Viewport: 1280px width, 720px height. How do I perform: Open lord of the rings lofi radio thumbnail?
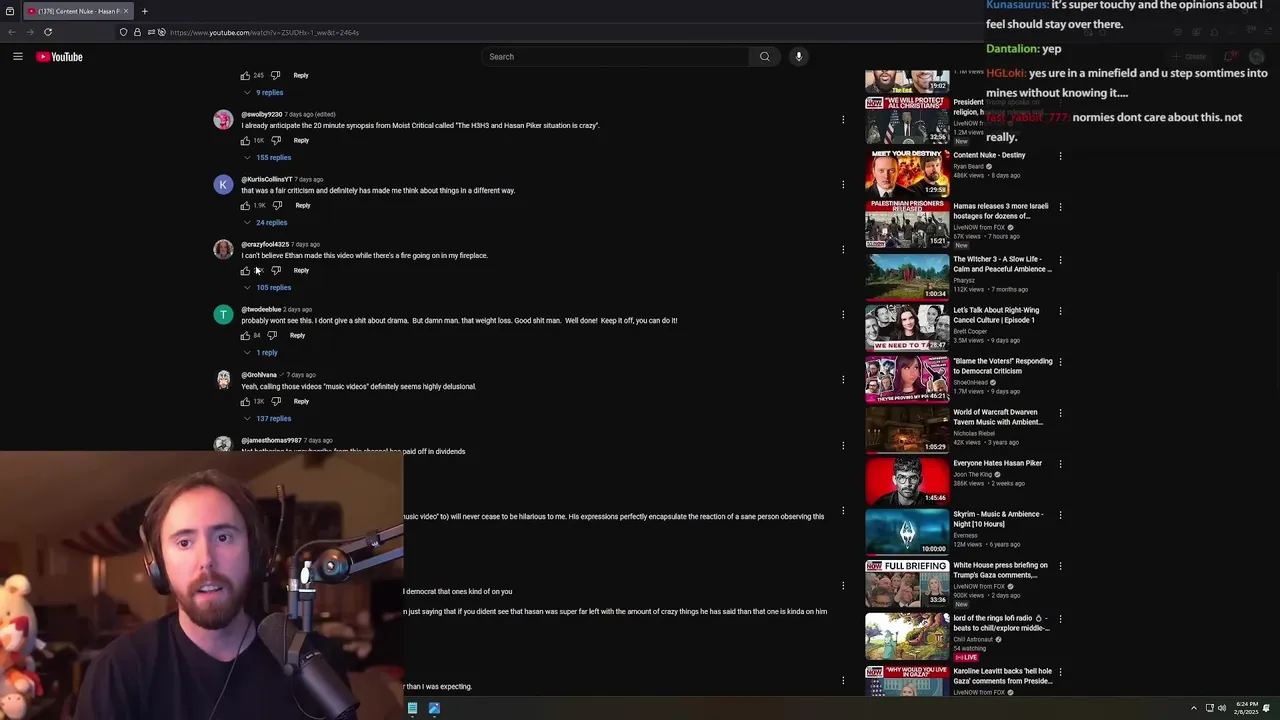click(x=907, y=635)
